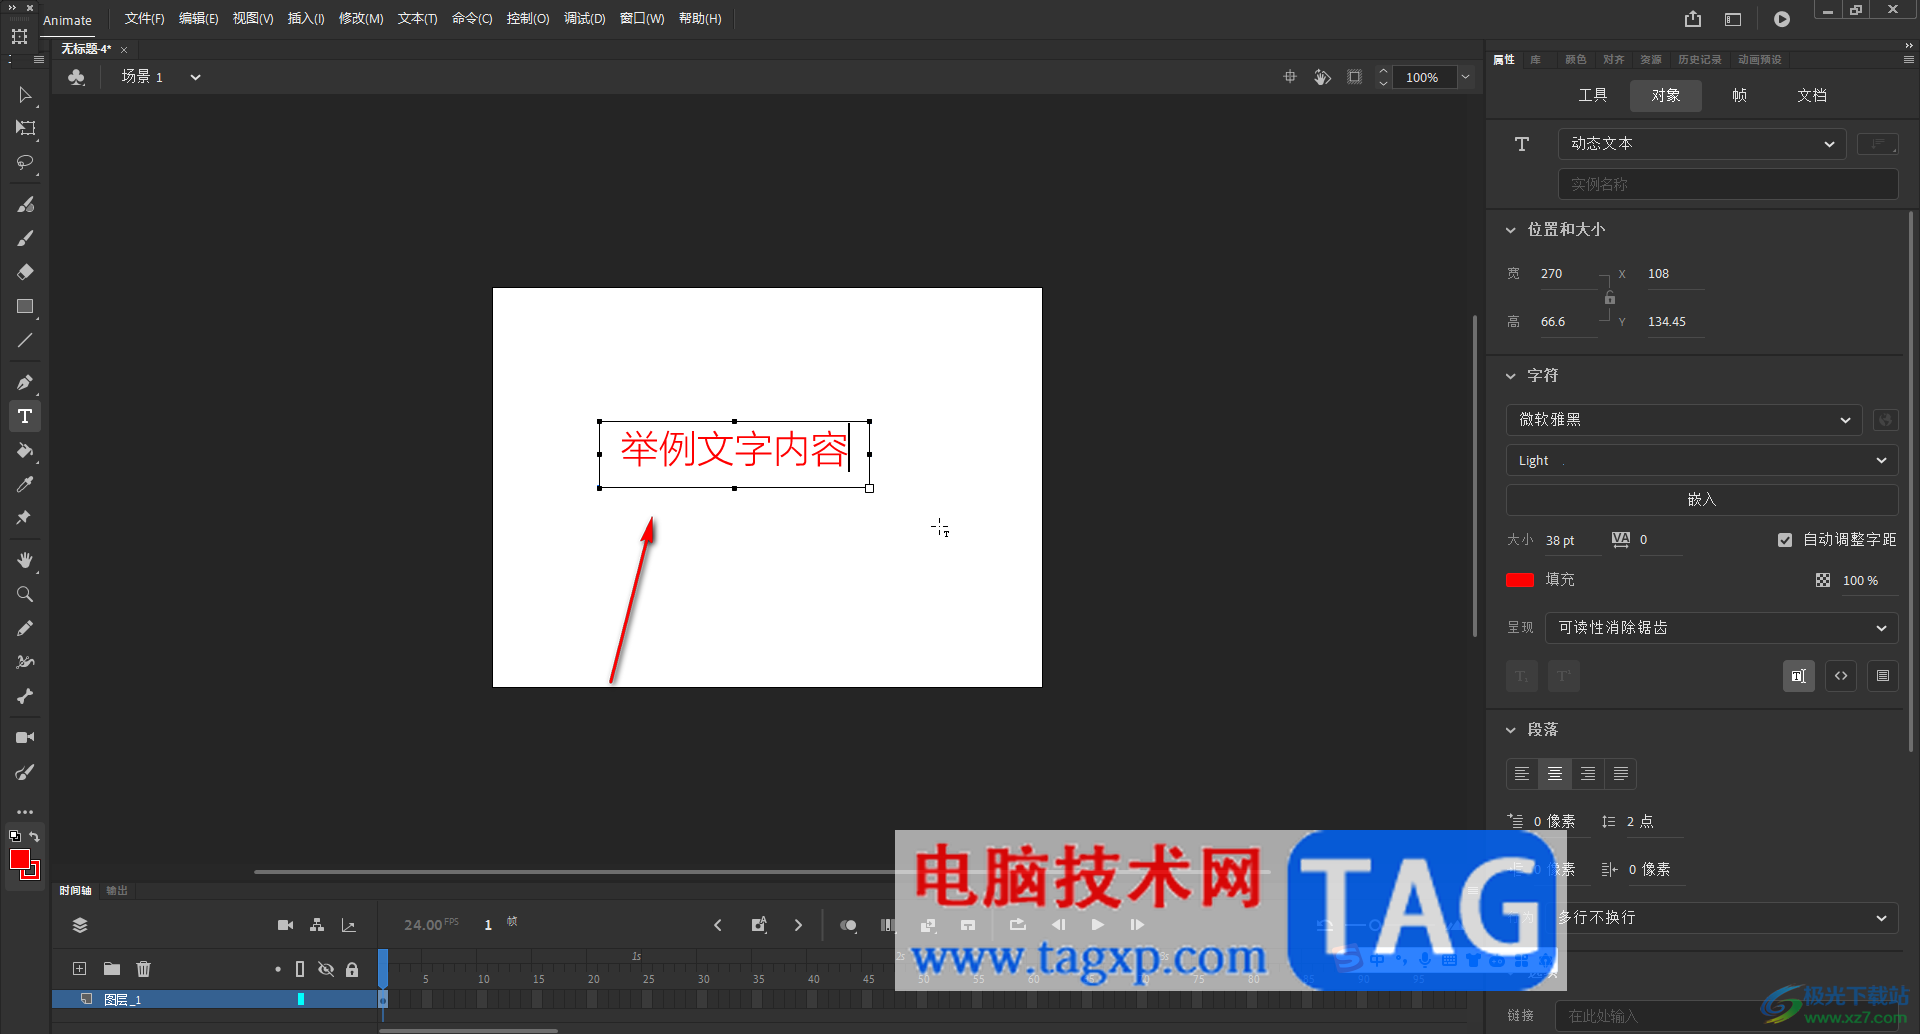Click the red text fill color swatch
The image size is (1920, 1034).
click(1520, 580)
